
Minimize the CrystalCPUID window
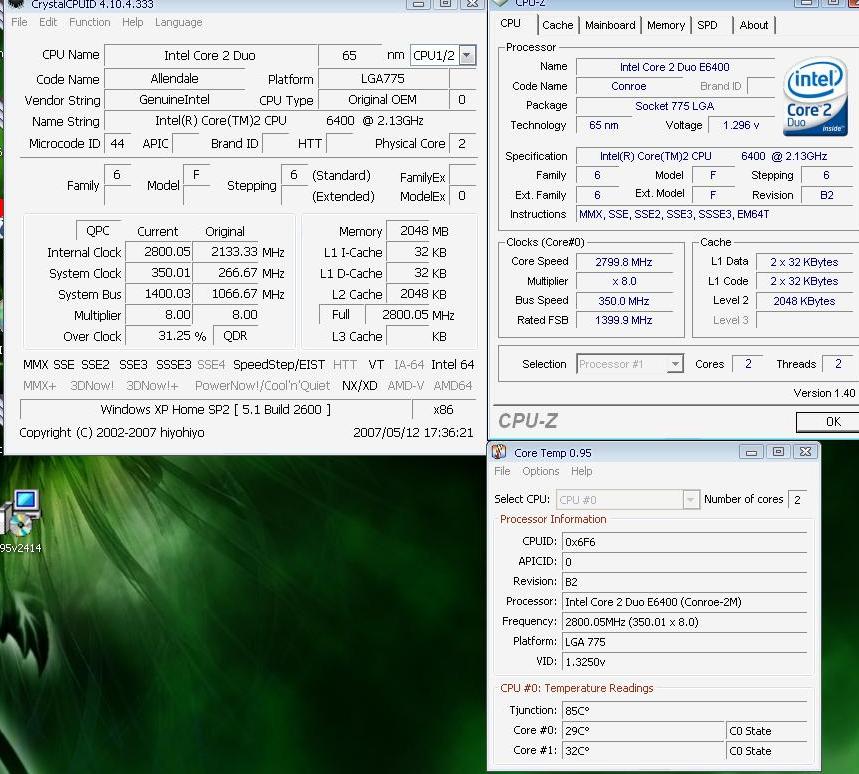[419, 4]
